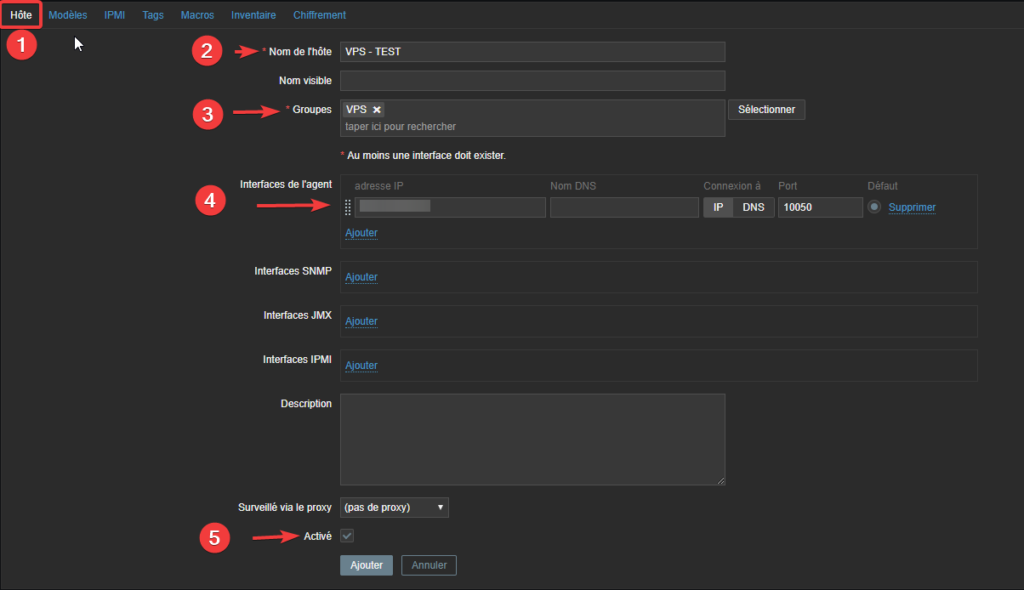The image size is (1024, 590).
Task: Select the Défaut interface radio button
Action: [875, 207]
